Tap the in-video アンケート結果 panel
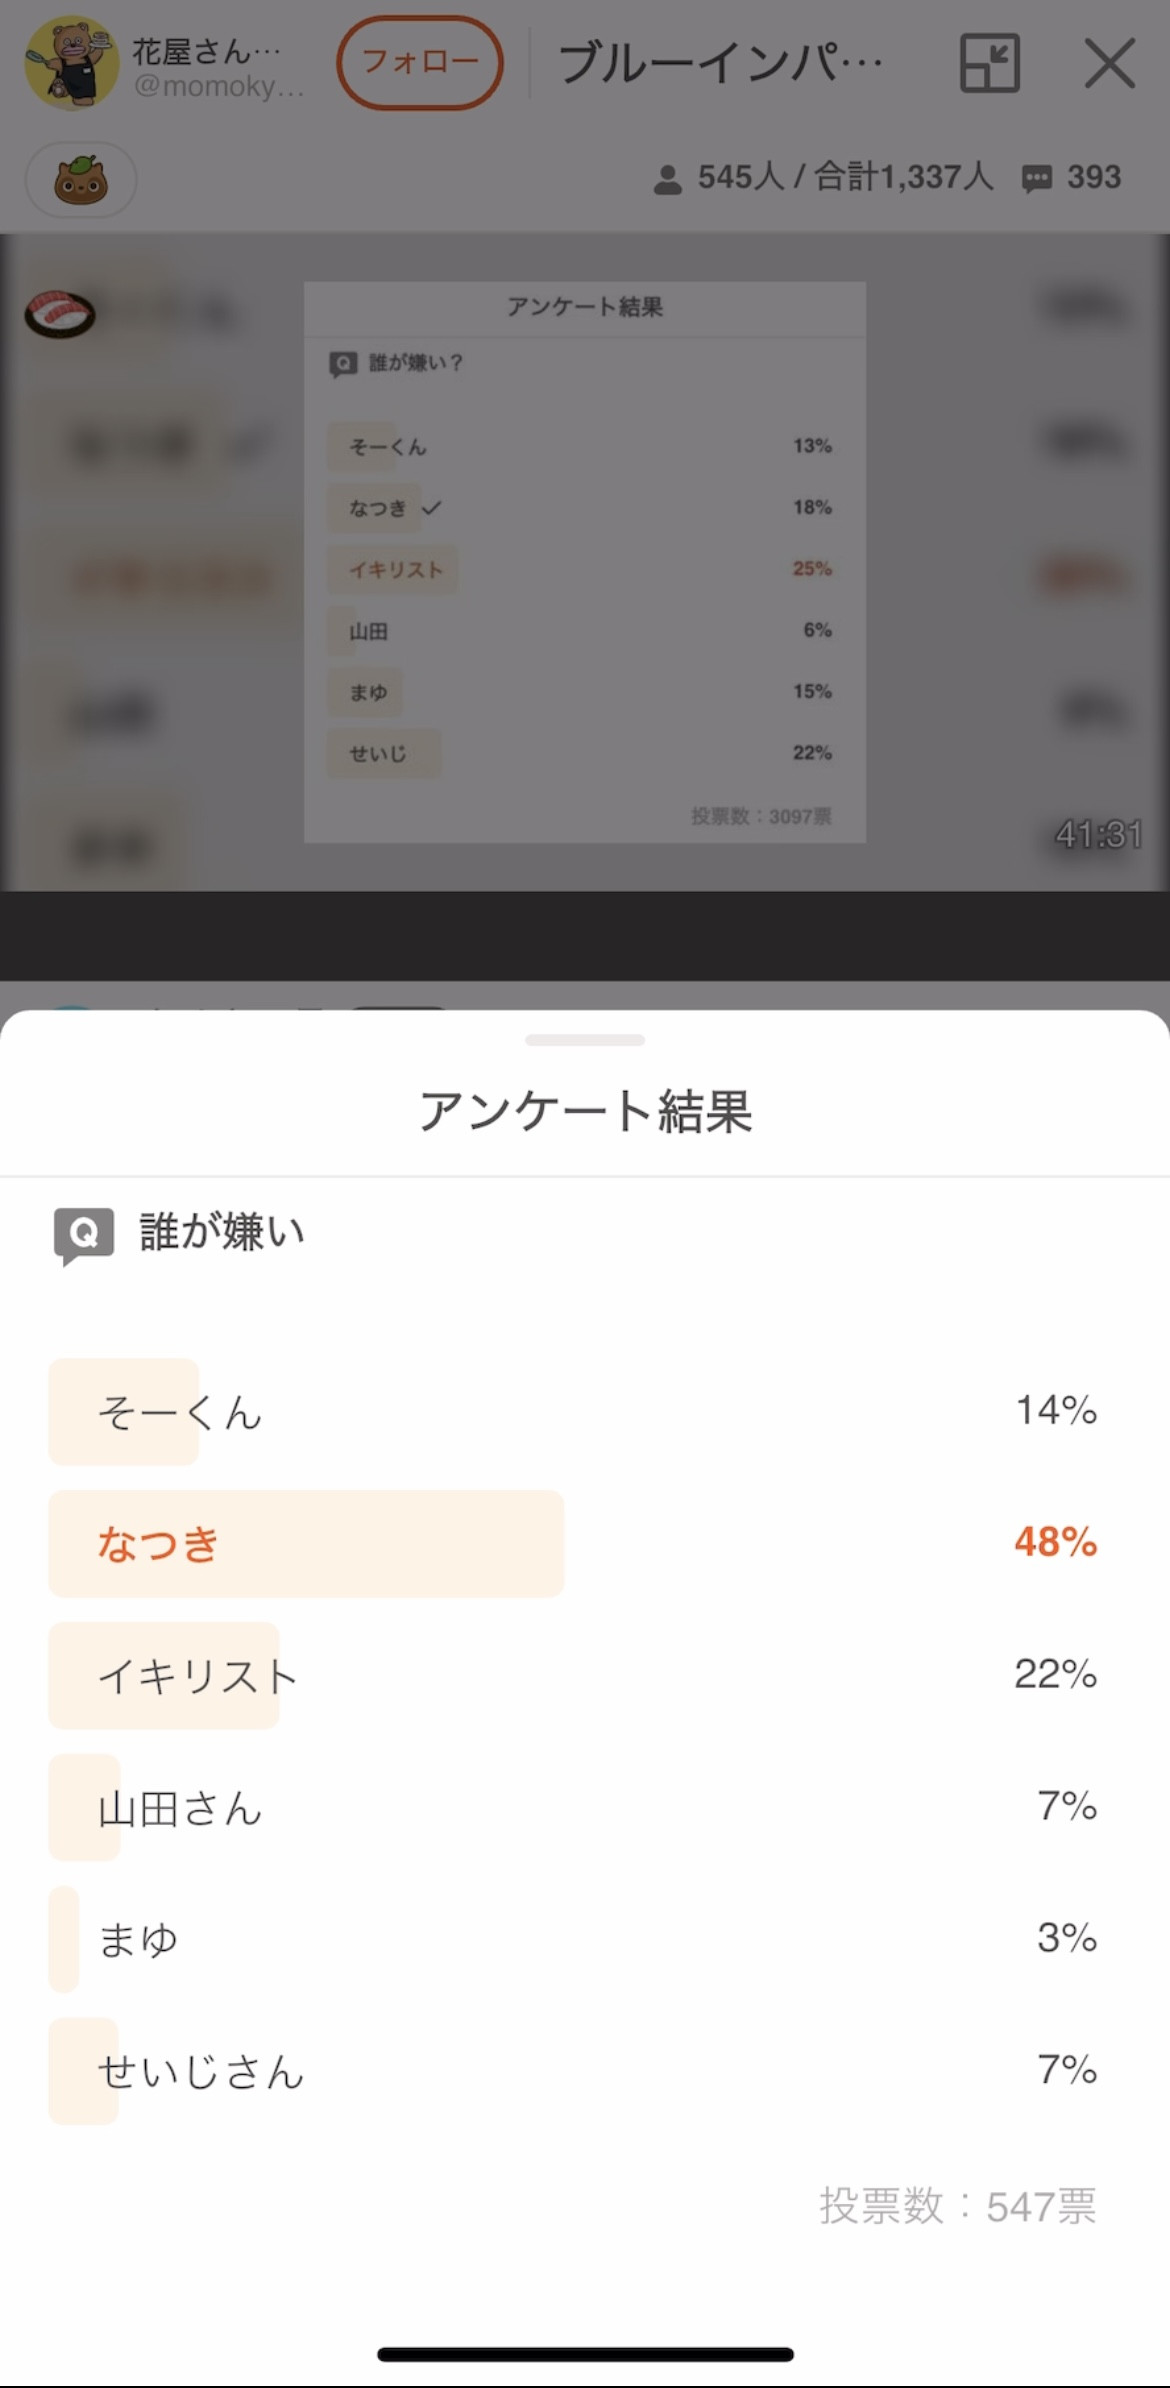This screenshot has width=1170, height=2388. click(585, 562)
